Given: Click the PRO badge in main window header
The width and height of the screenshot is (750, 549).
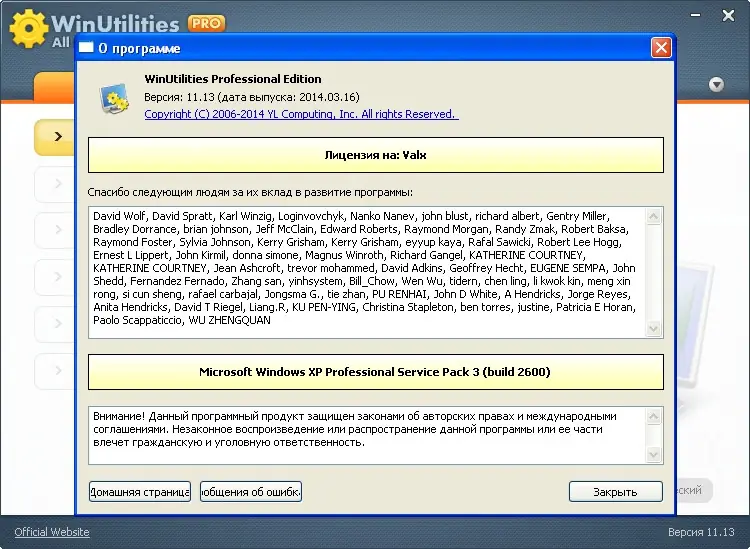Looking at the screenshot, I should (x=206, y=23).
